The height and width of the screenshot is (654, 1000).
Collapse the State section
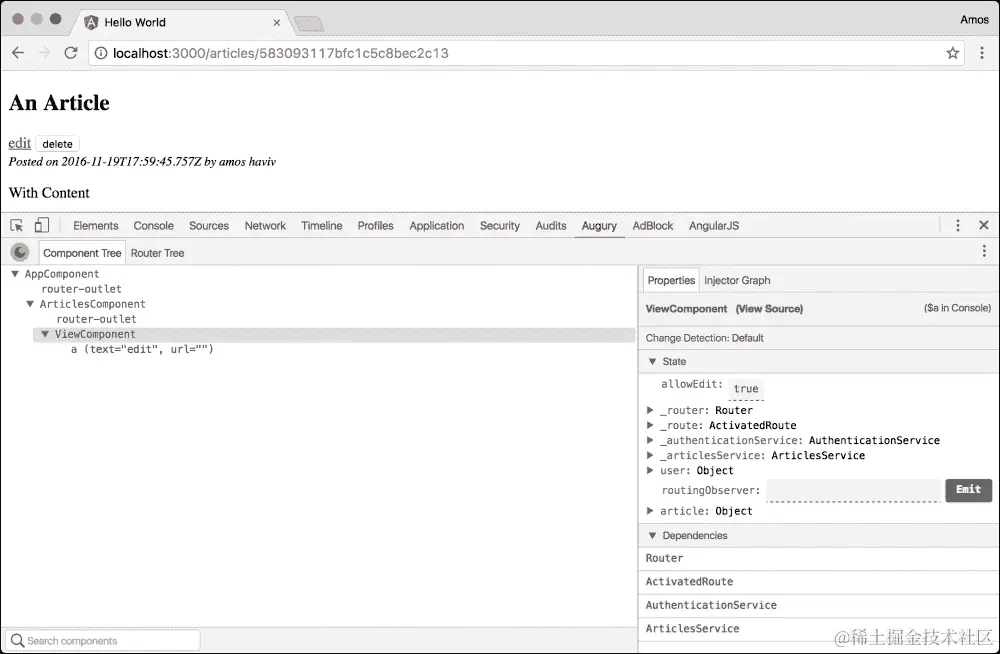pyautogui.click(x=652, y=361)
